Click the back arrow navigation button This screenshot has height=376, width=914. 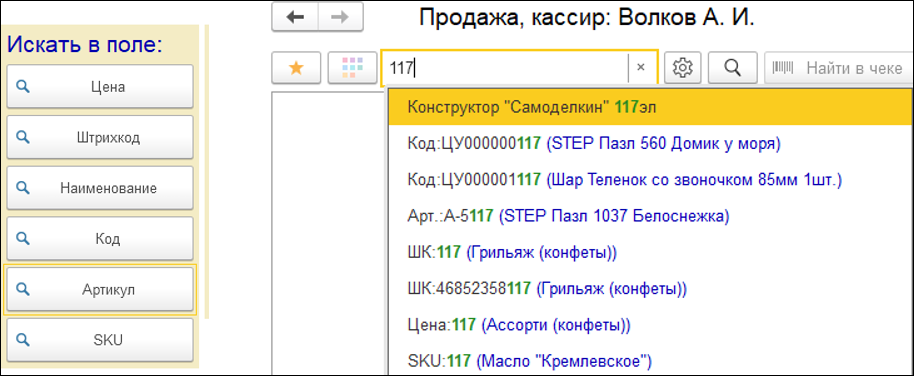tap(296, 17)
